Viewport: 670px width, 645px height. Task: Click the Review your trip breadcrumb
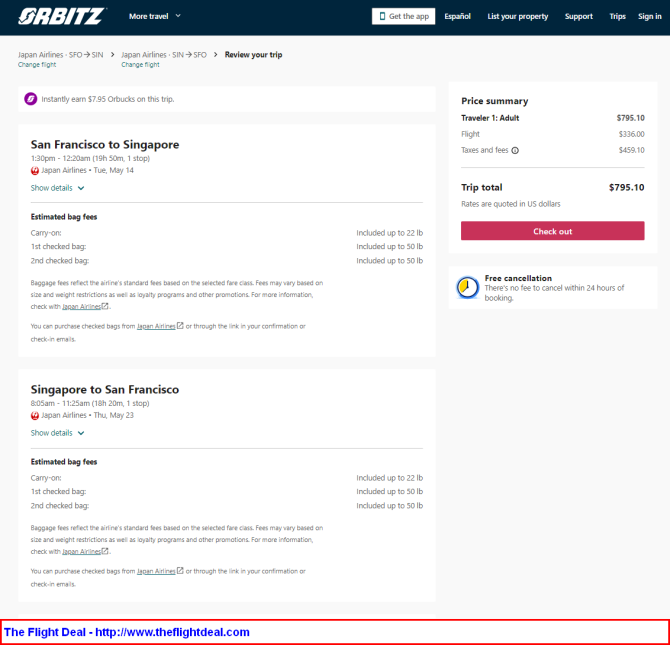(x=253, y=55)
